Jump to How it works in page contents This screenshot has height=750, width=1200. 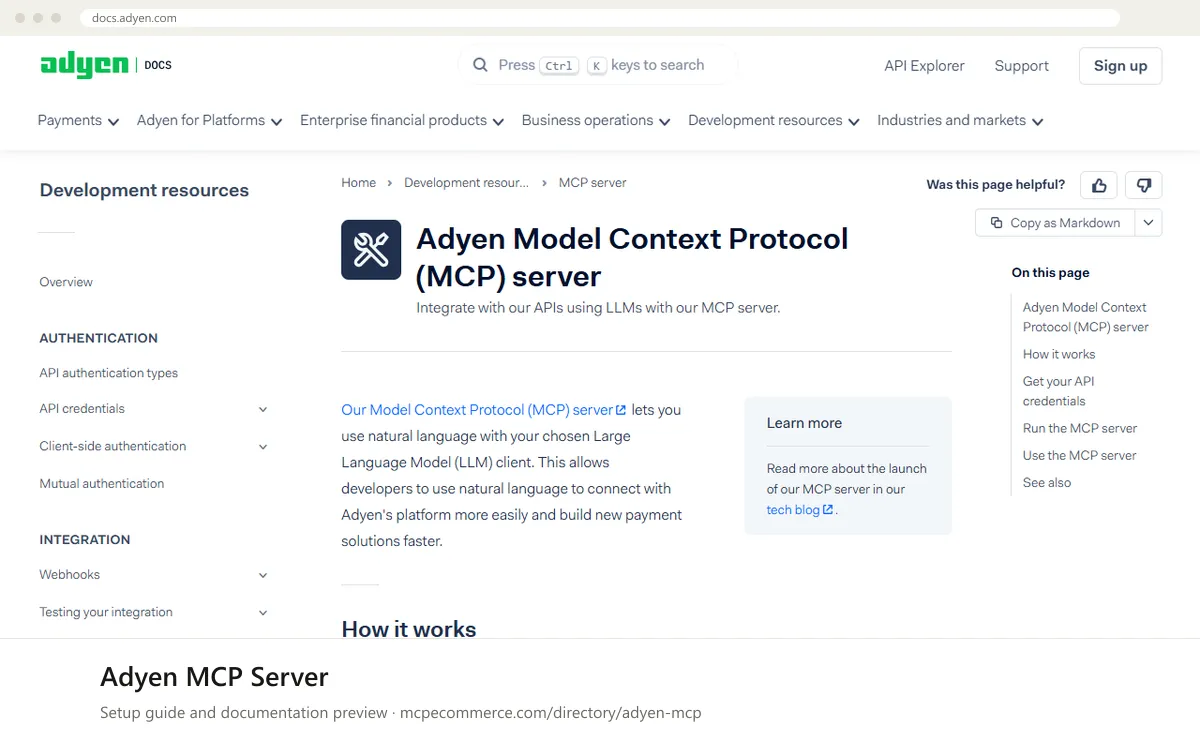coord(1059,354)
